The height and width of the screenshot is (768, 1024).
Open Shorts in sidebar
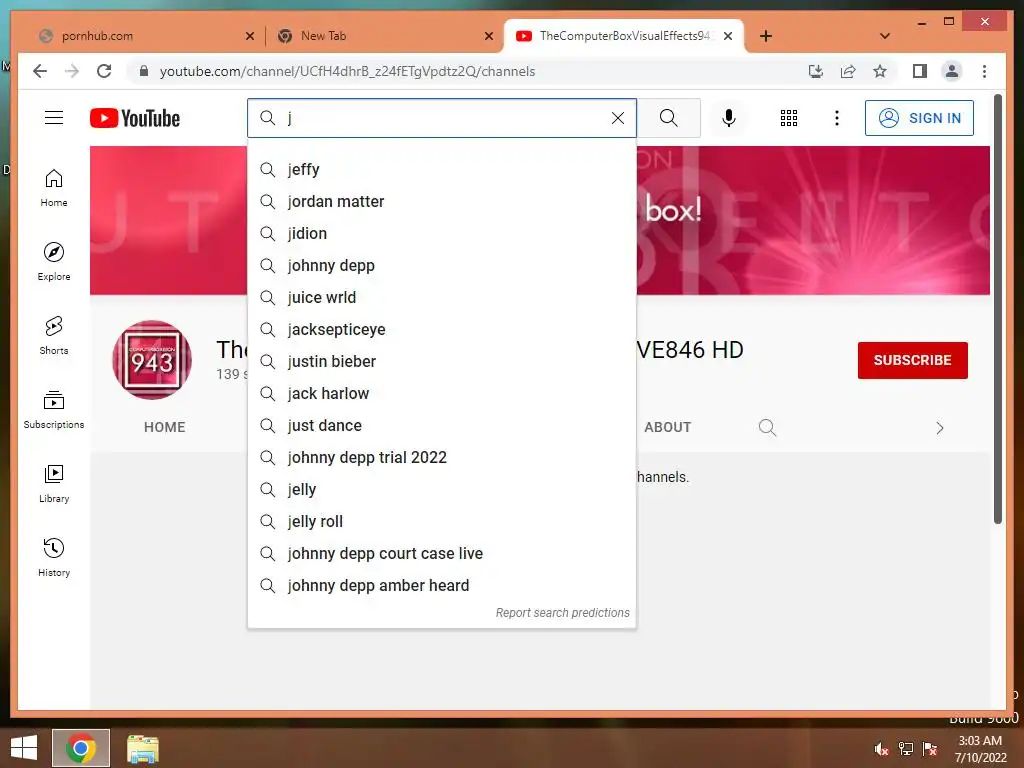click(54, 336)
